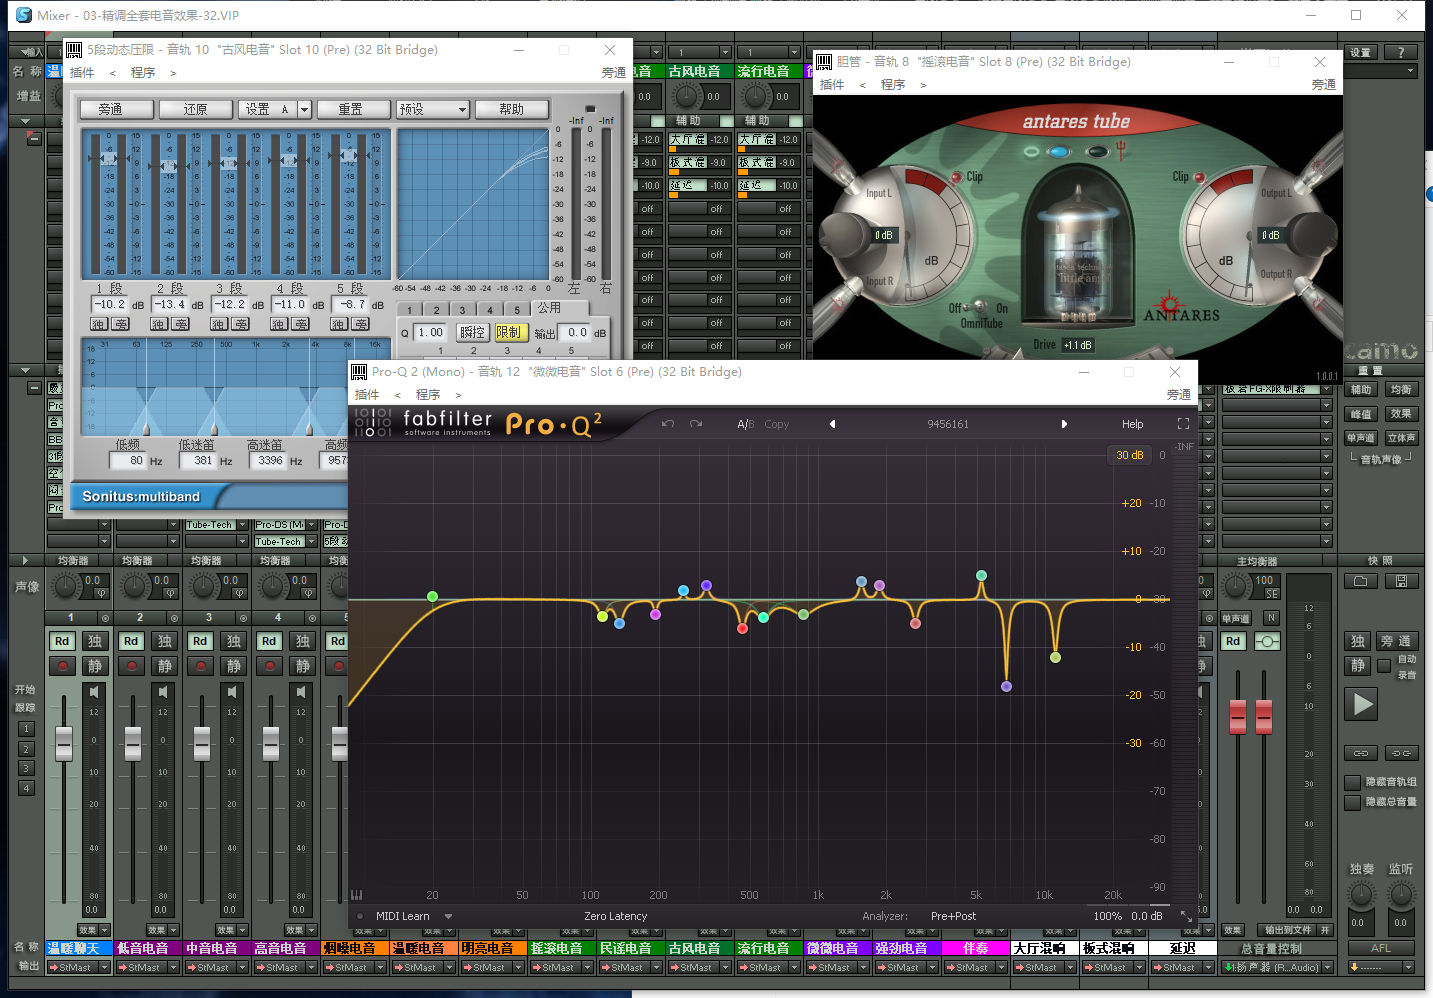
Task: Toggle Rd button on mixer channel 1
Action: point(62,641)
